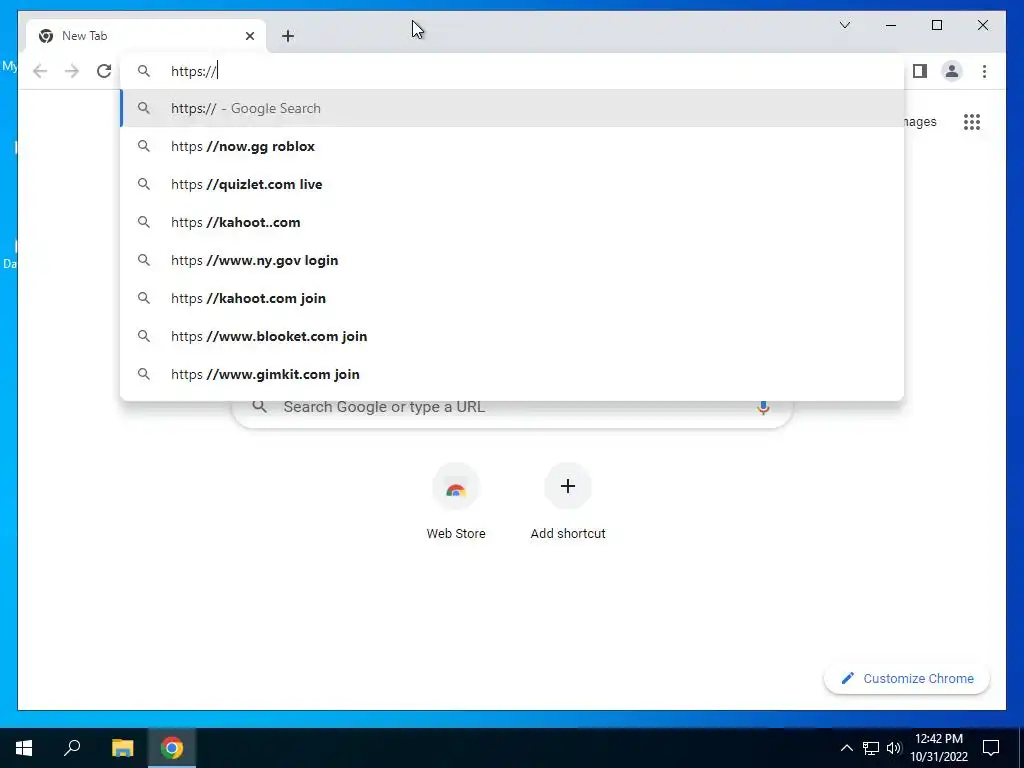Maximize the Chrome window
1024x768 pixels.
936,25
